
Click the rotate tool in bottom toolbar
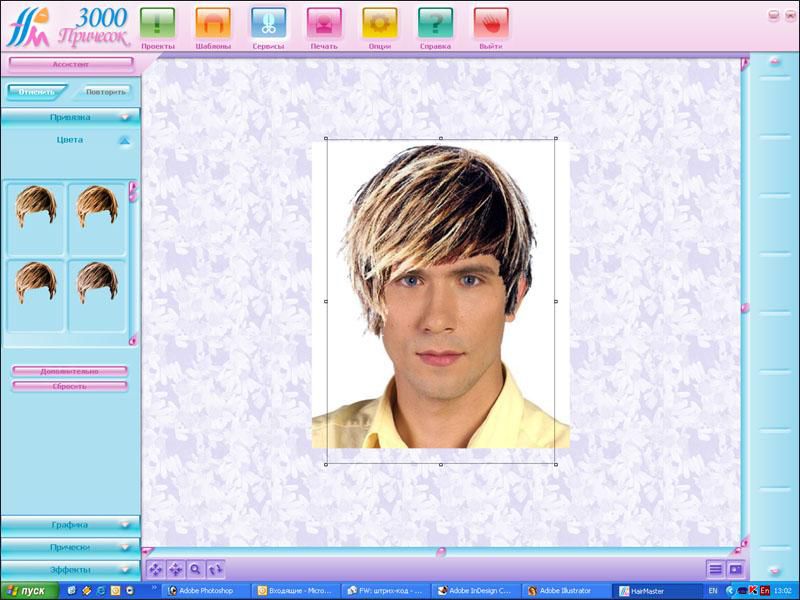[x=216, y=569]
